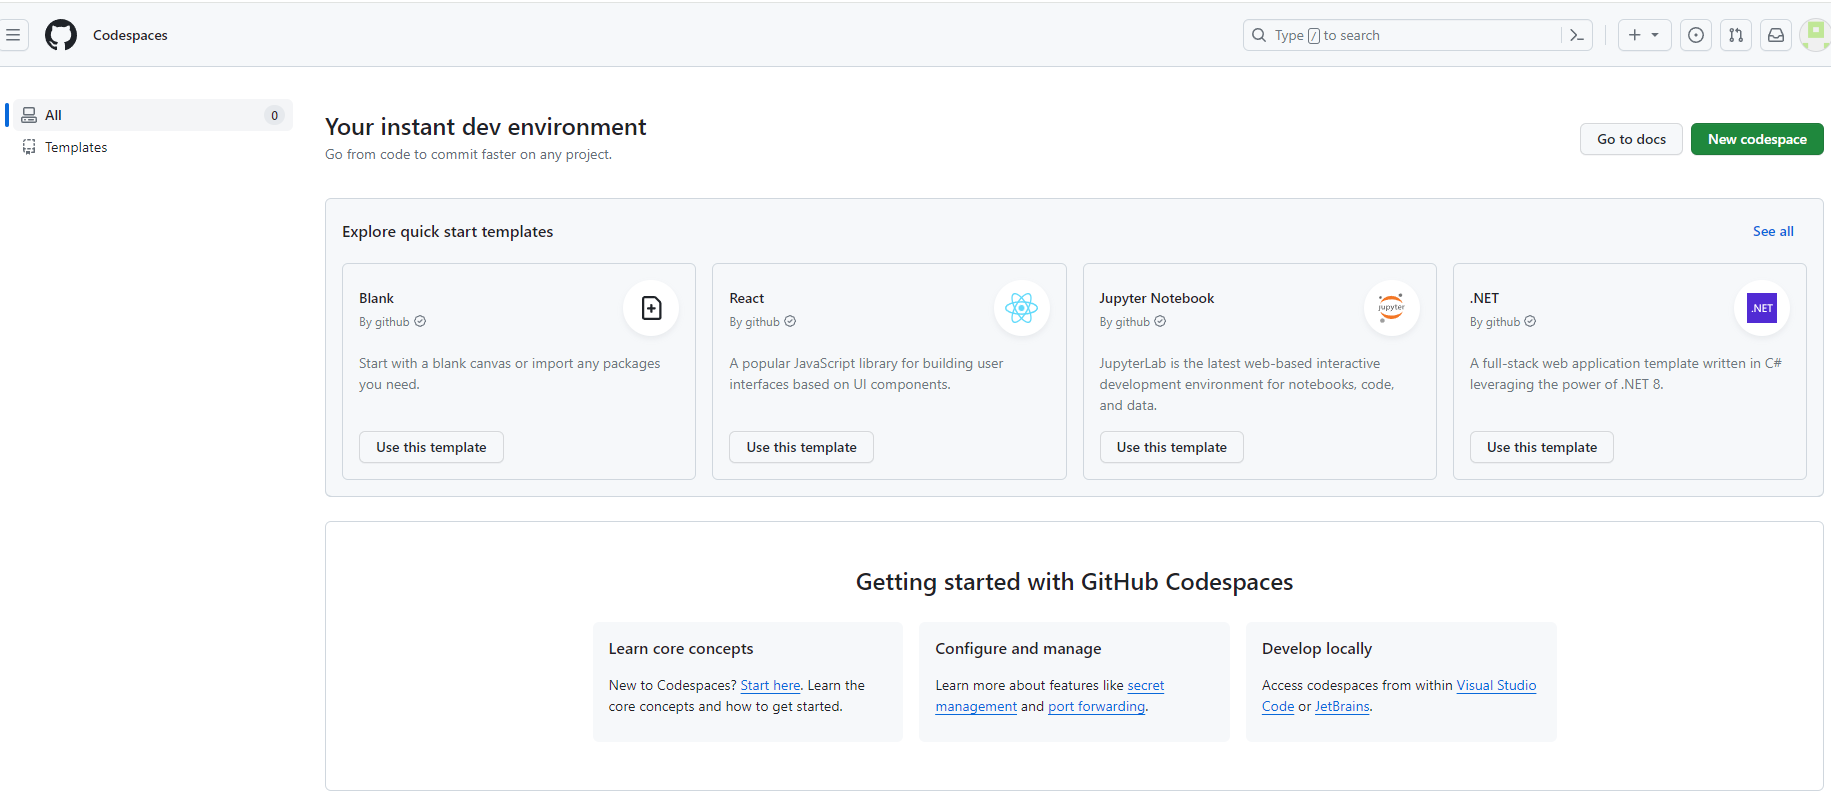Use the React template
Screen dimensions: 1831x795
(x=801, y=447)
